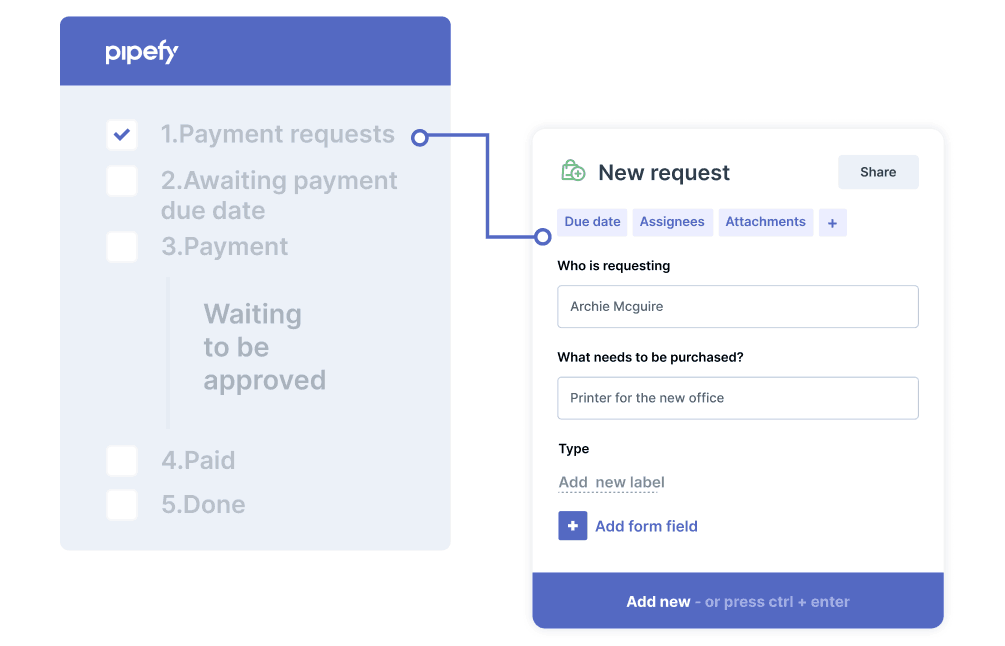Uncheck the Payment requests checkbox
This screenshot has width=1005, height=646.
click(x=122, y=134)
